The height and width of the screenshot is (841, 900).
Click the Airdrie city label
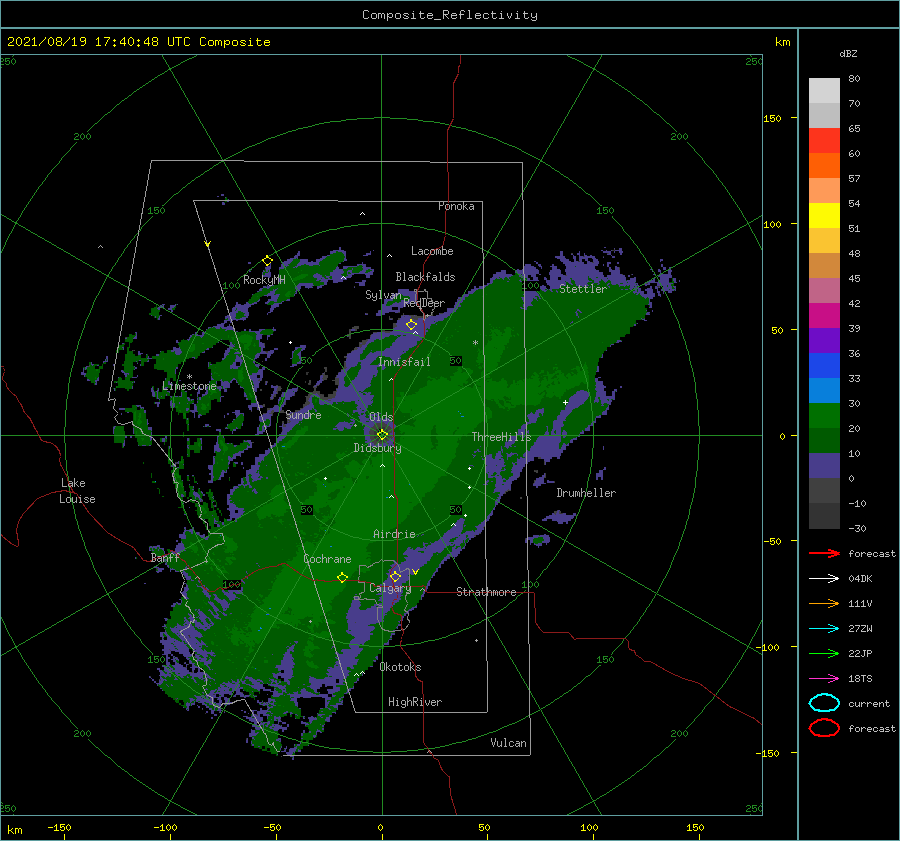pyautogui.click(x=394, y=534)
